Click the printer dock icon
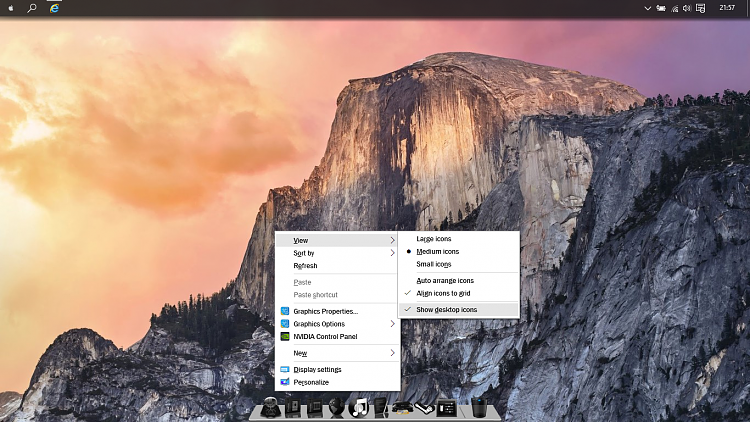The image size is (750, 422). coord(402,408)
